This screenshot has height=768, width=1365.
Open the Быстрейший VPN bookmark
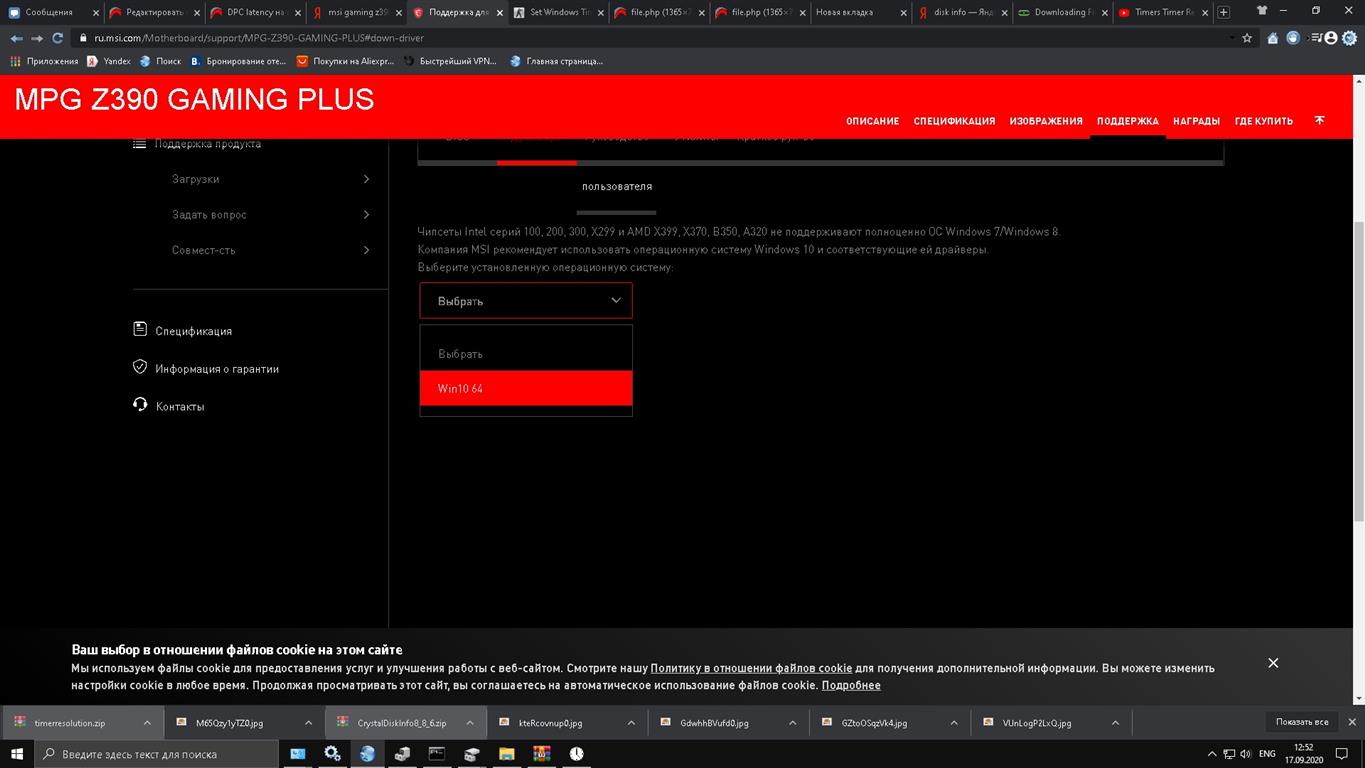pos(450,61)
